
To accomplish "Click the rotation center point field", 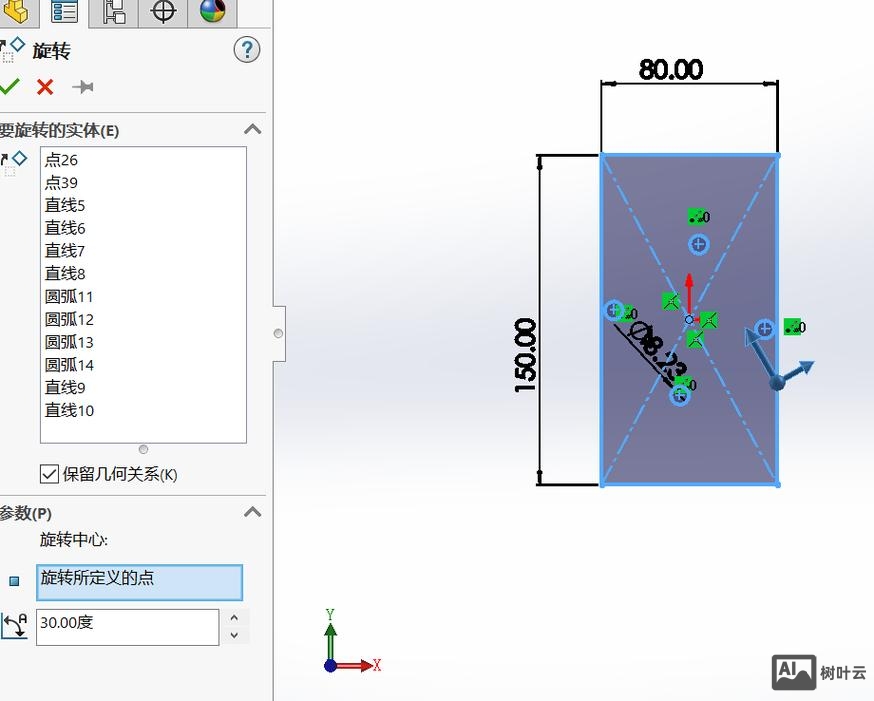I will (139, 582).
